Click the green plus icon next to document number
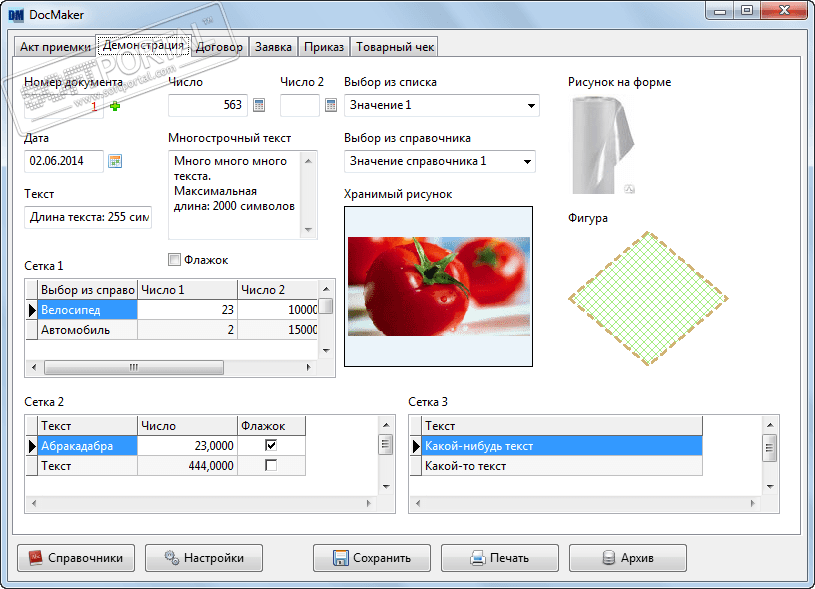Viewport: 815px width, 589px height. 115,106
